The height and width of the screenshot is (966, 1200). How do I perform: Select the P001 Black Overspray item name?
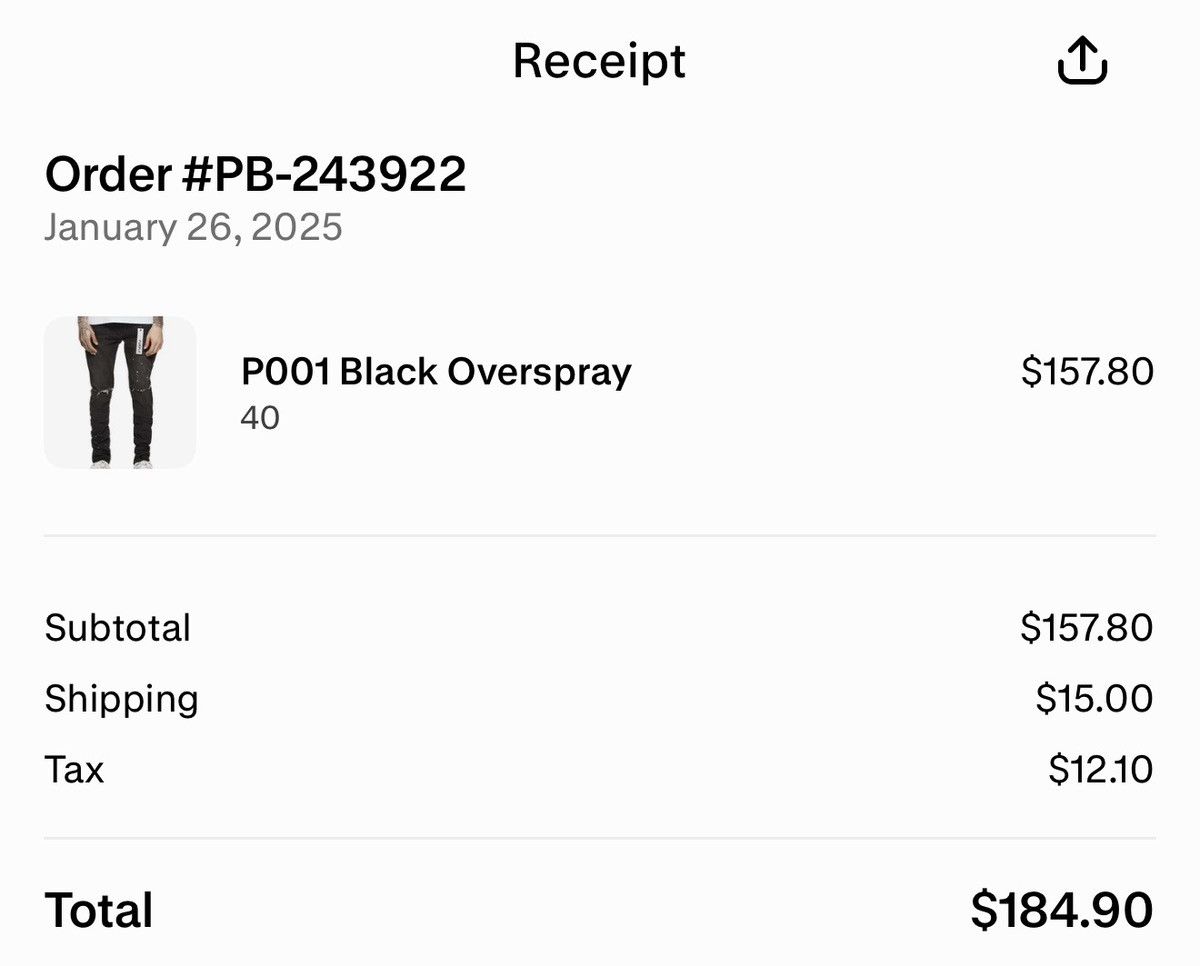point(436,372)
